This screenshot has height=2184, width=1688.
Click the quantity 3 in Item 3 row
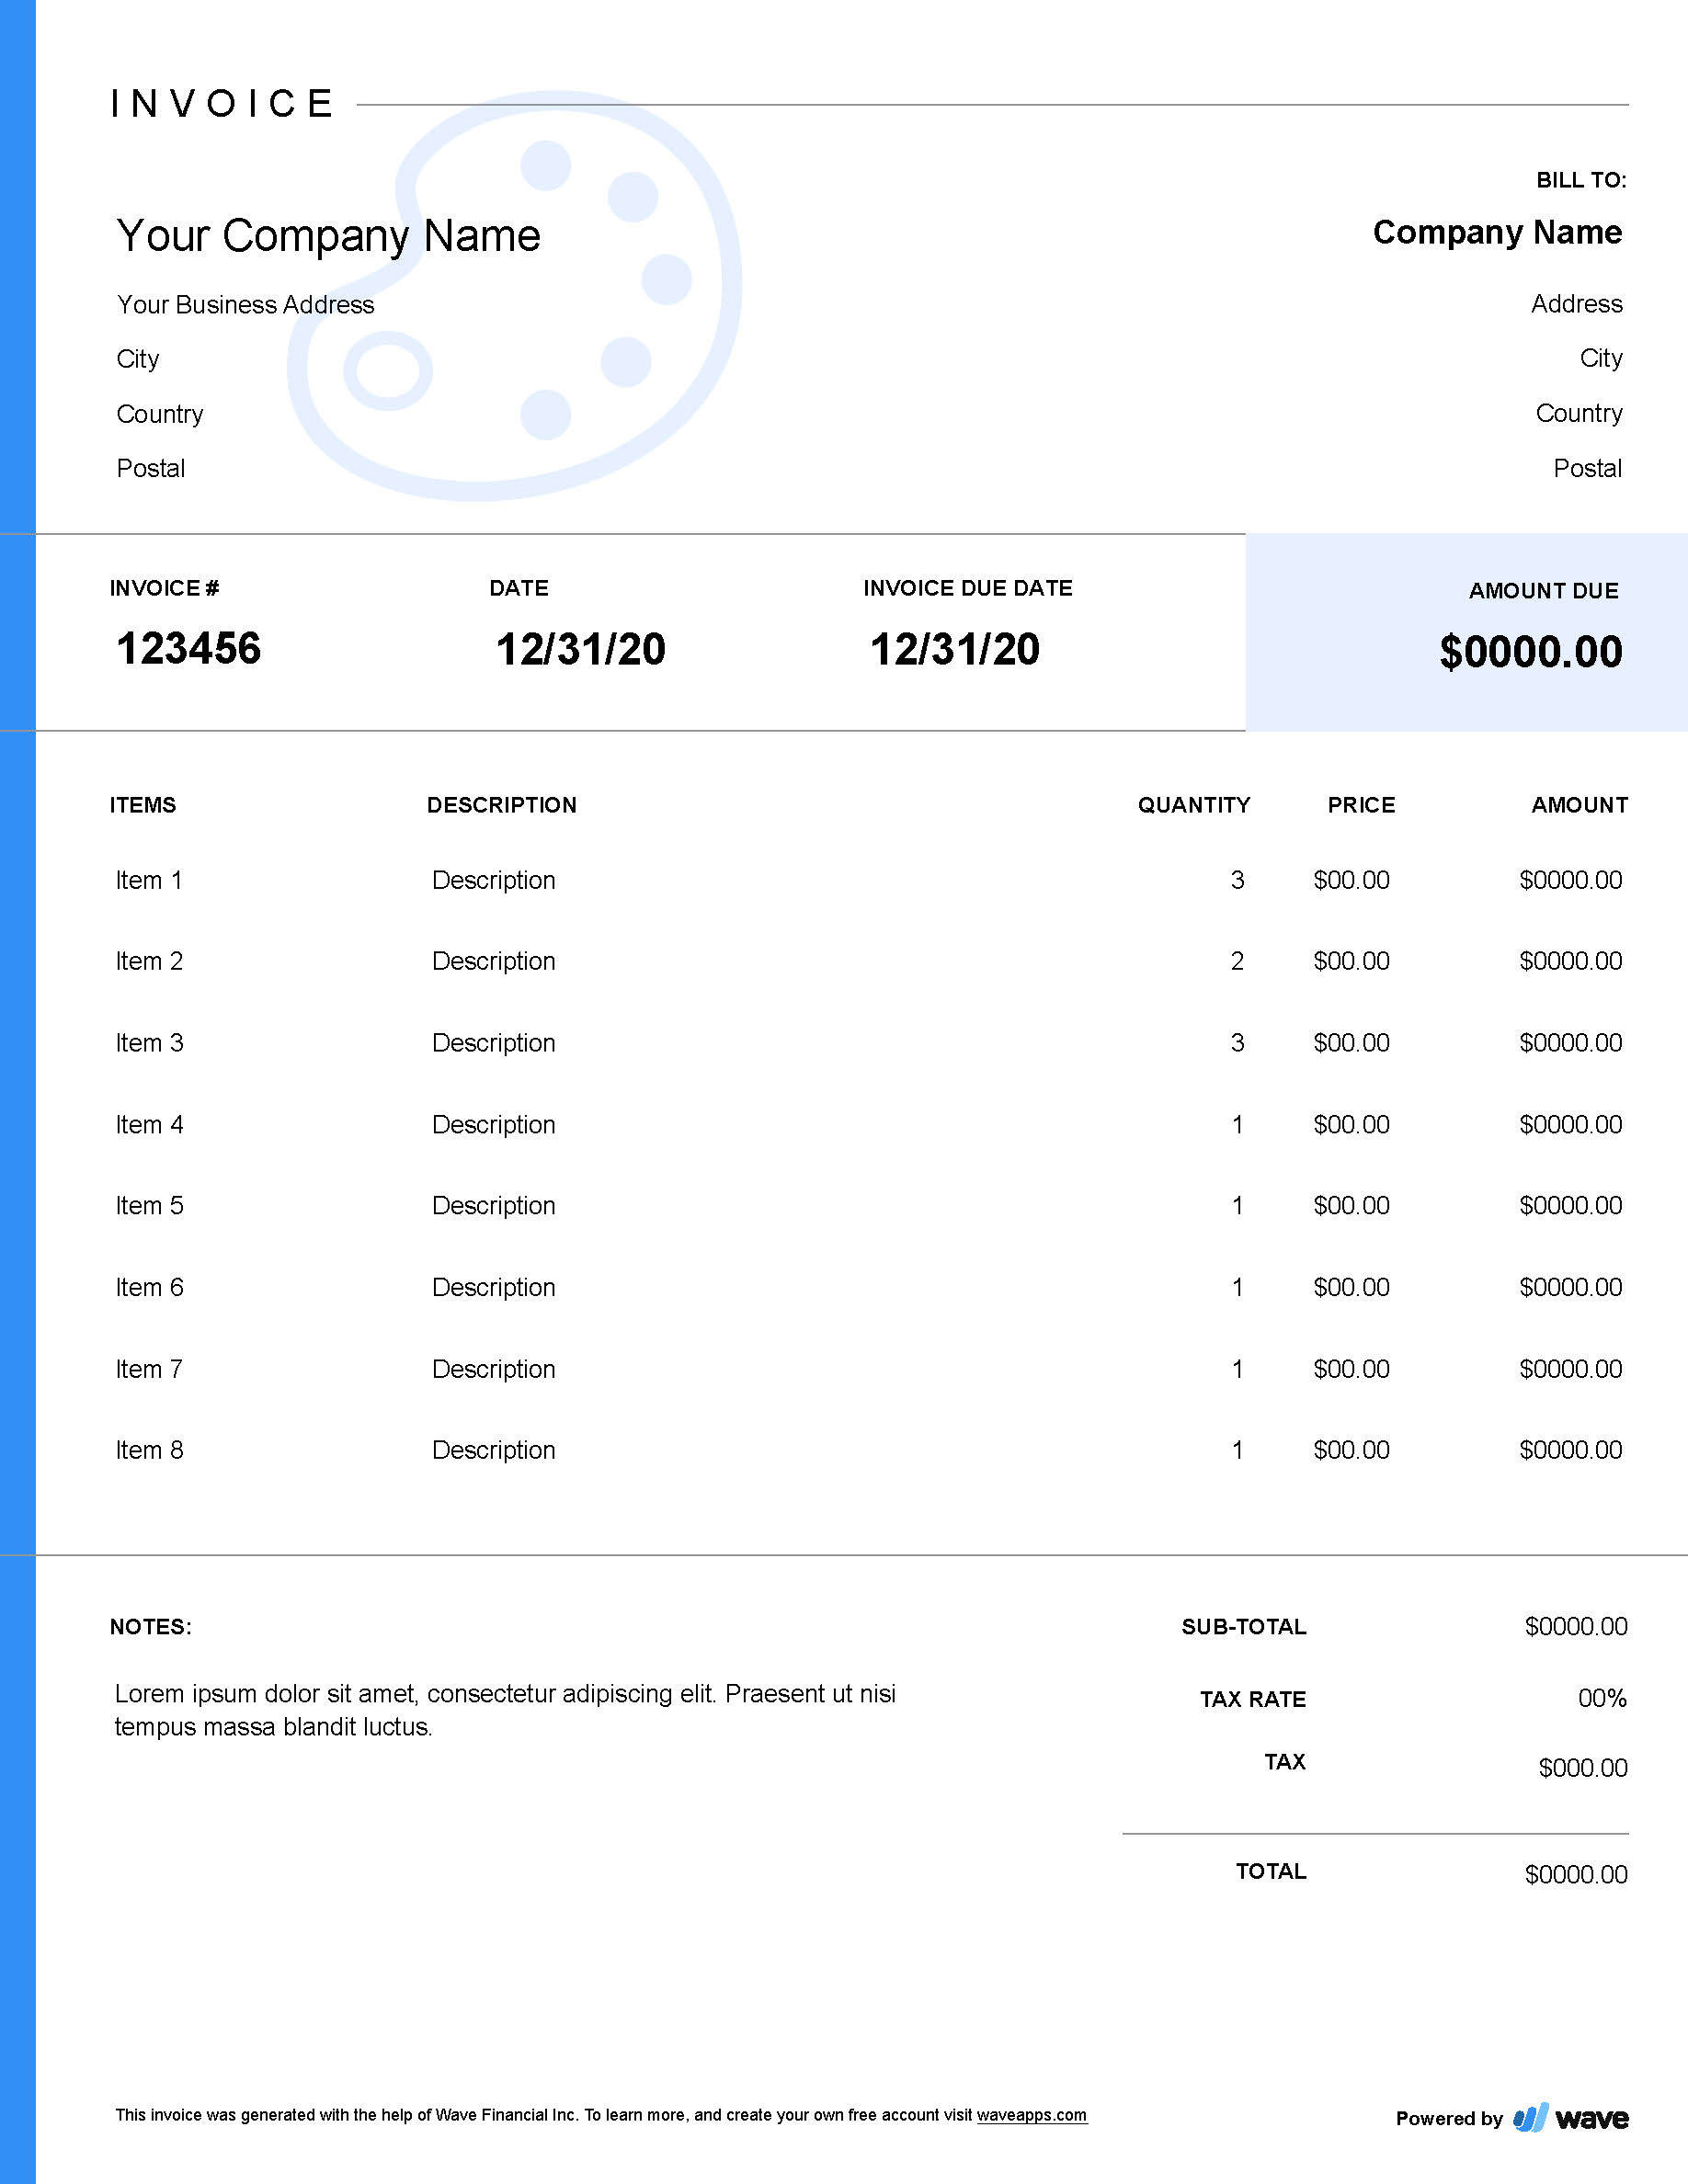1237,1043
